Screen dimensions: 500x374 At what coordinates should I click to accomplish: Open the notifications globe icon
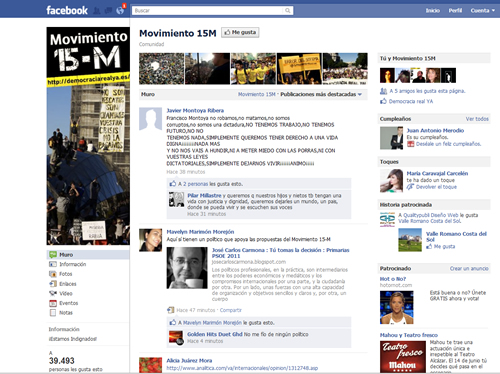coord(120,11)
